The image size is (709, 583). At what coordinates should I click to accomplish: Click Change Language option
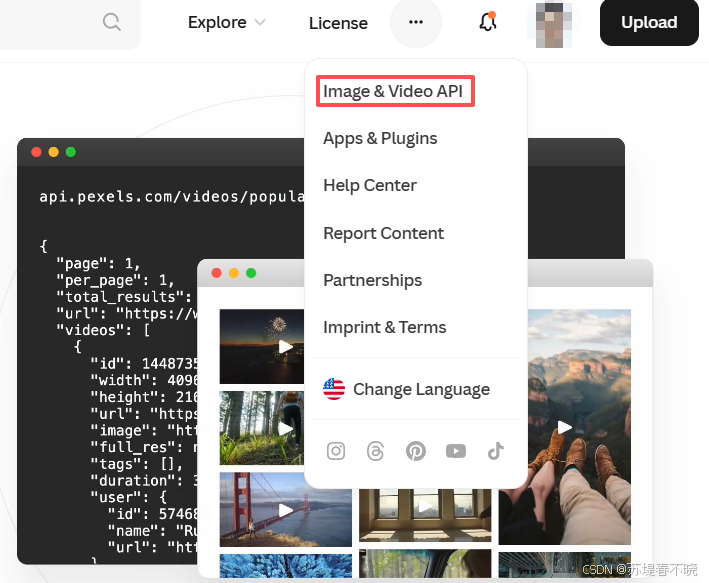pos(421,389)
